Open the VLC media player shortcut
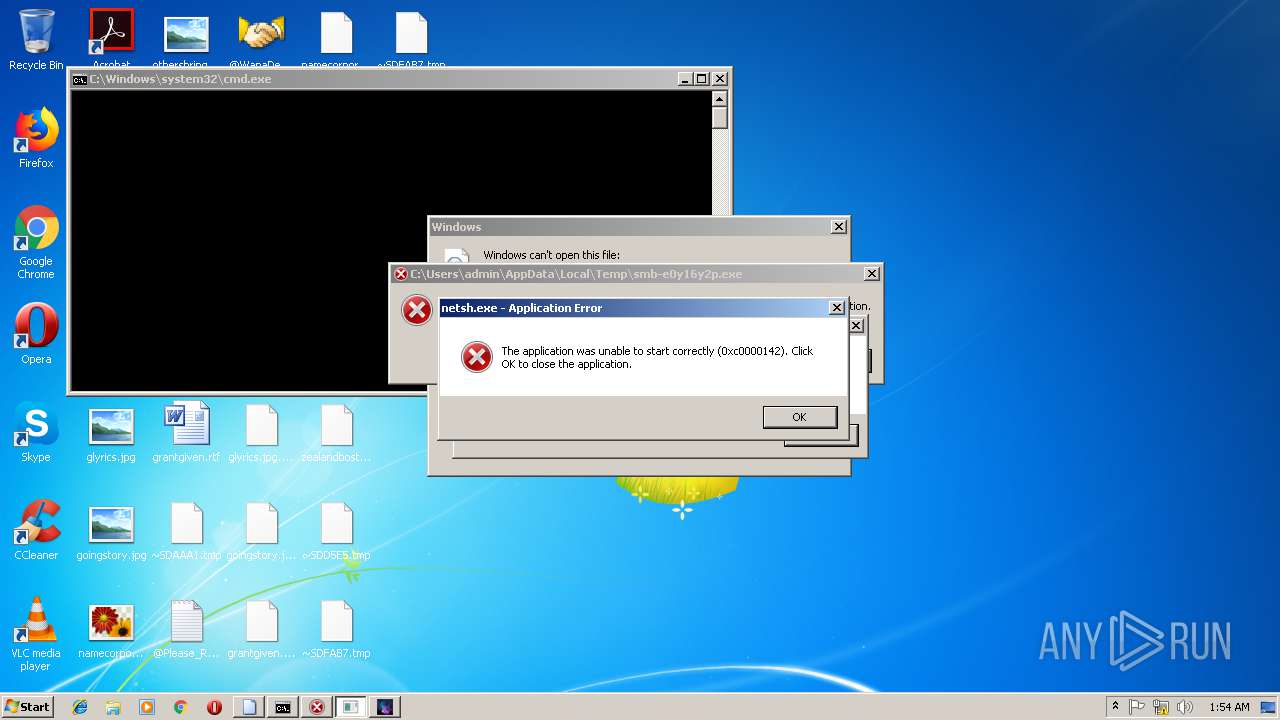1280x720 pixels. click(36, 634)
